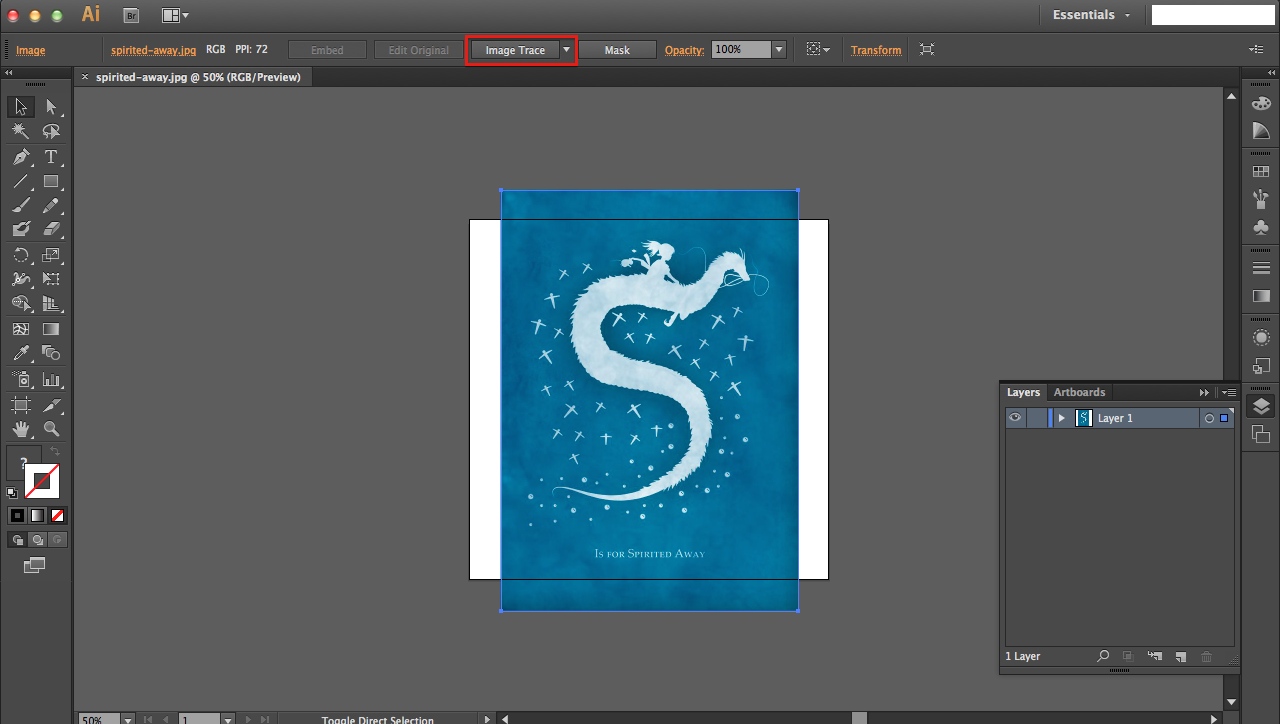Open the Transform panel link
Screen dimensions: 1280x724
pos(876,50)
